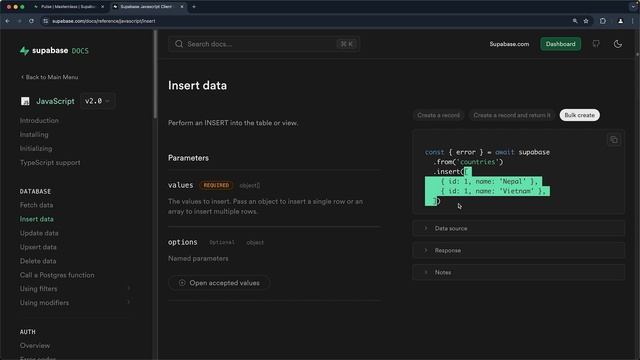Open the v2.0 version dropdown
This screenshot has width=640, height=360.
[97, 101]
